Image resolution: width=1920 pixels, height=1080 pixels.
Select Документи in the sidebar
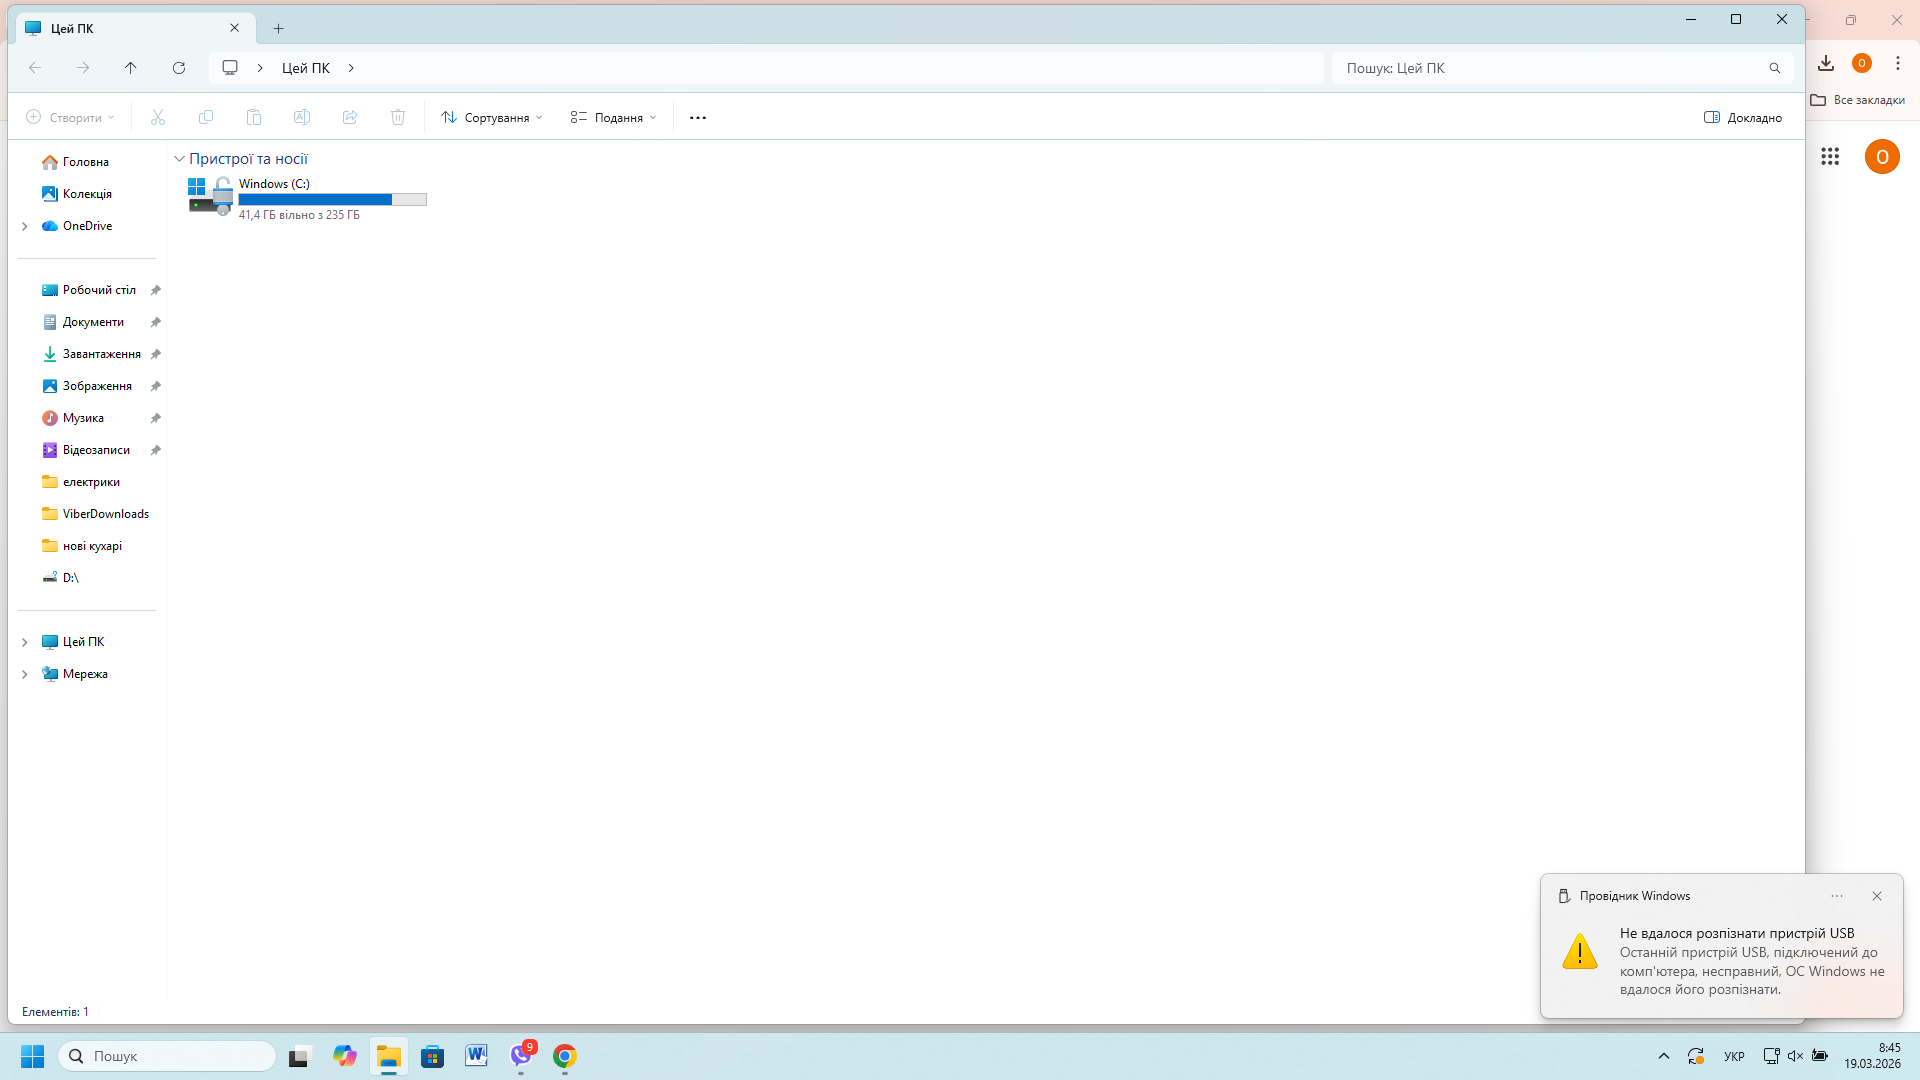[93, 322]
